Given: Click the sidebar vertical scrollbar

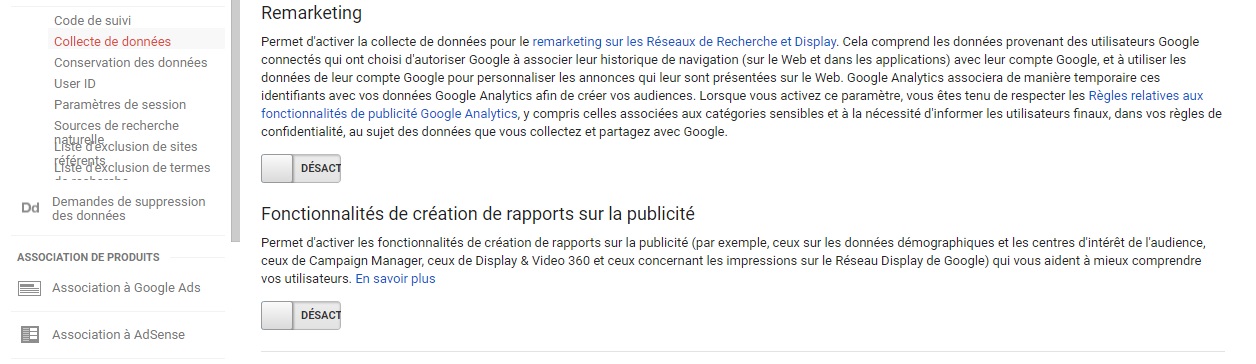Looking at the screenshot, I should 236,120.
